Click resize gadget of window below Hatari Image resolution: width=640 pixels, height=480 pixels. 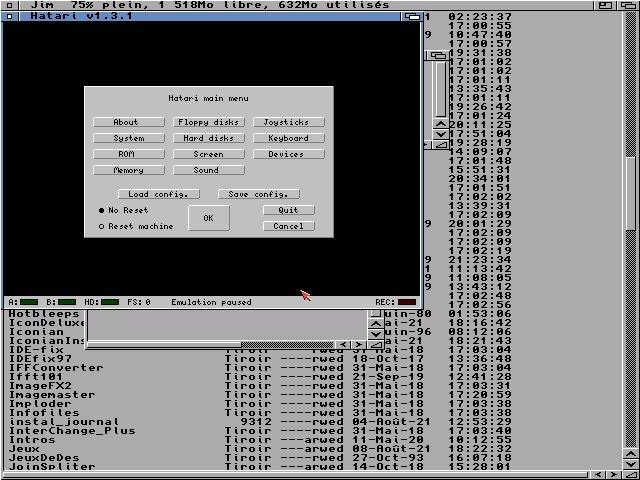[375, 345]
